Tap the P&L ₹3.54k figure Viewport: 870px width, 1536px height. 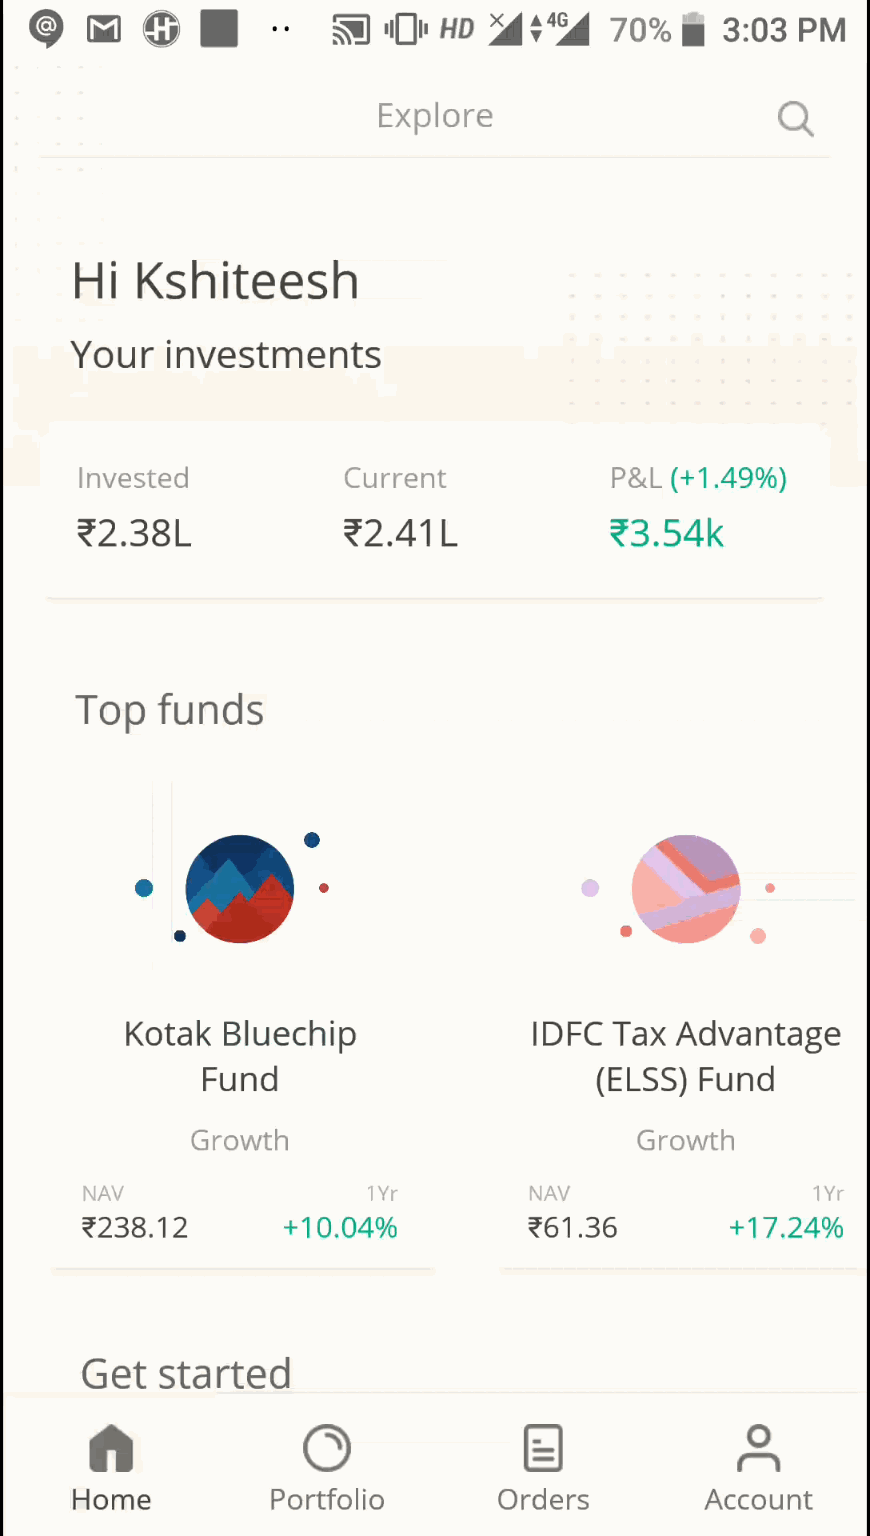point(667,533)
